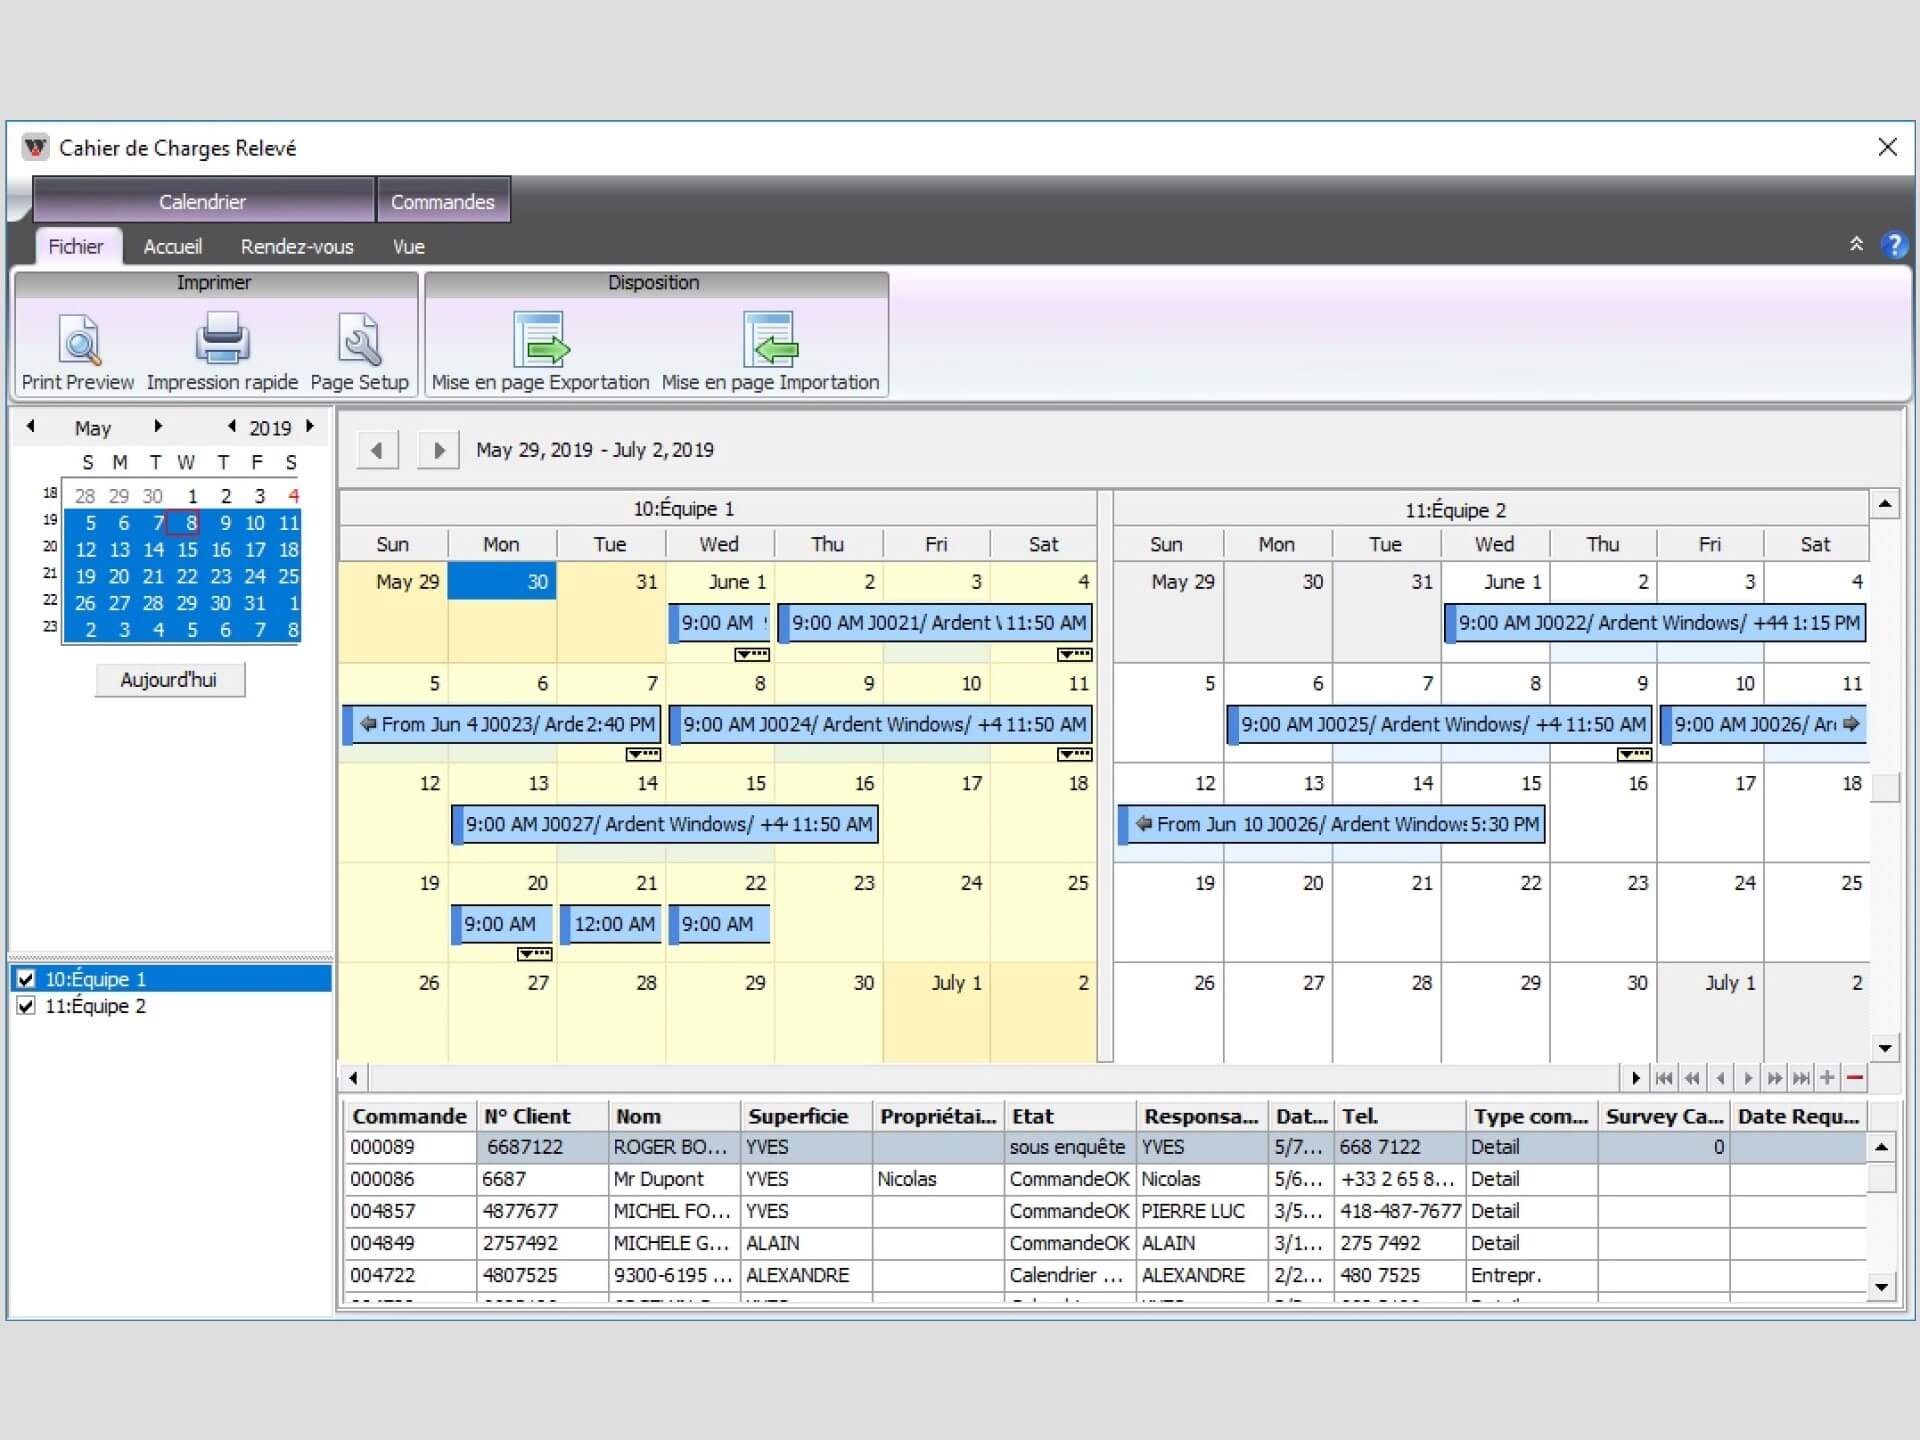Close the Cahier de Charges Relevé window
The height and width of the screenshot is (1440, 1920).
click(x=1887, y=147)
